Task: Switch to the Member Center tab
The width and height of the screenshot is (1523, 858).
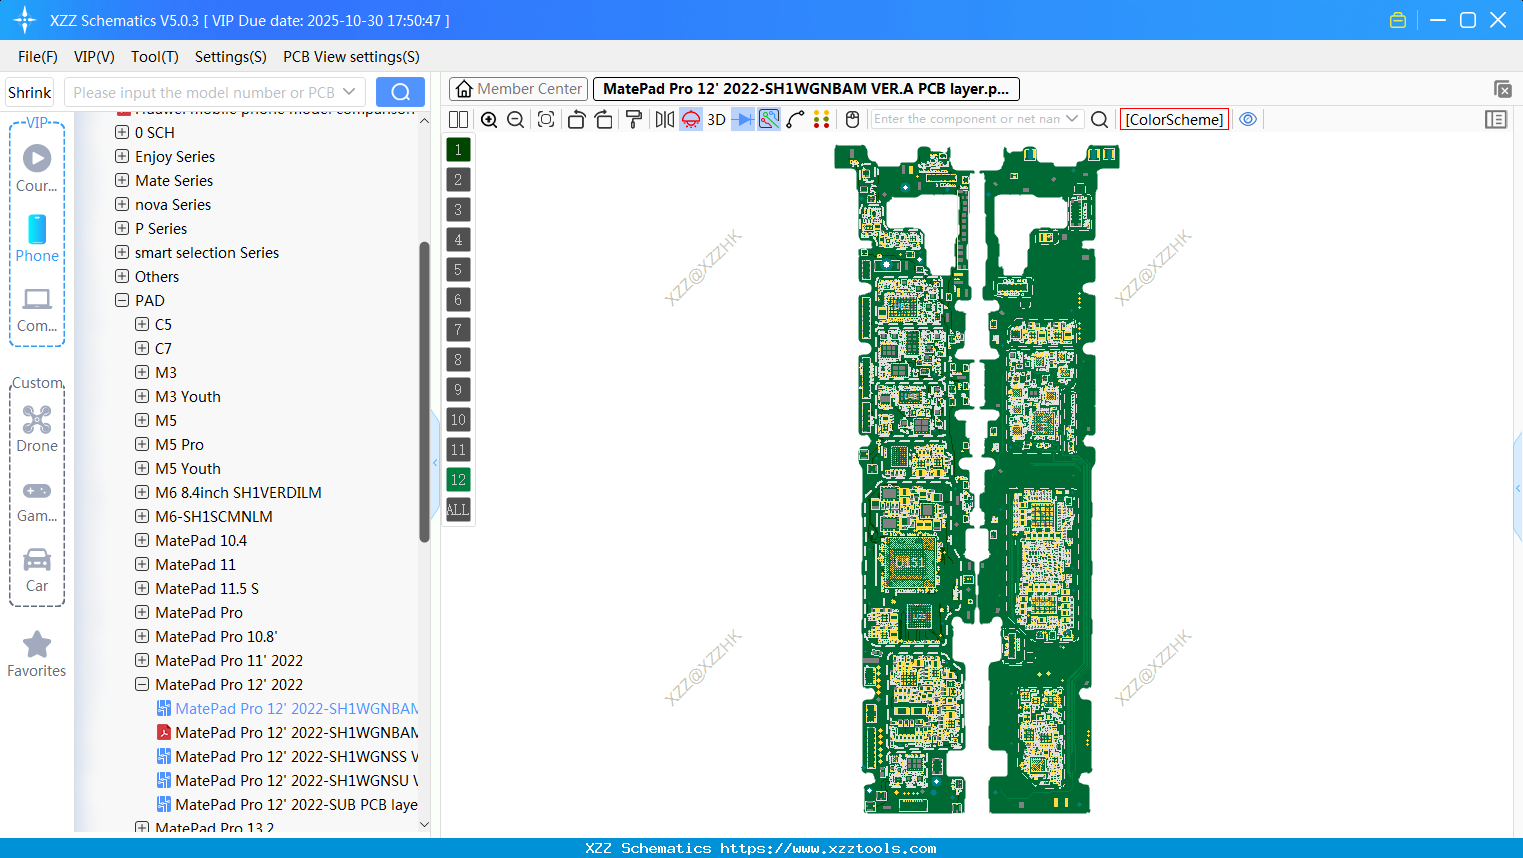Action: 518,89
